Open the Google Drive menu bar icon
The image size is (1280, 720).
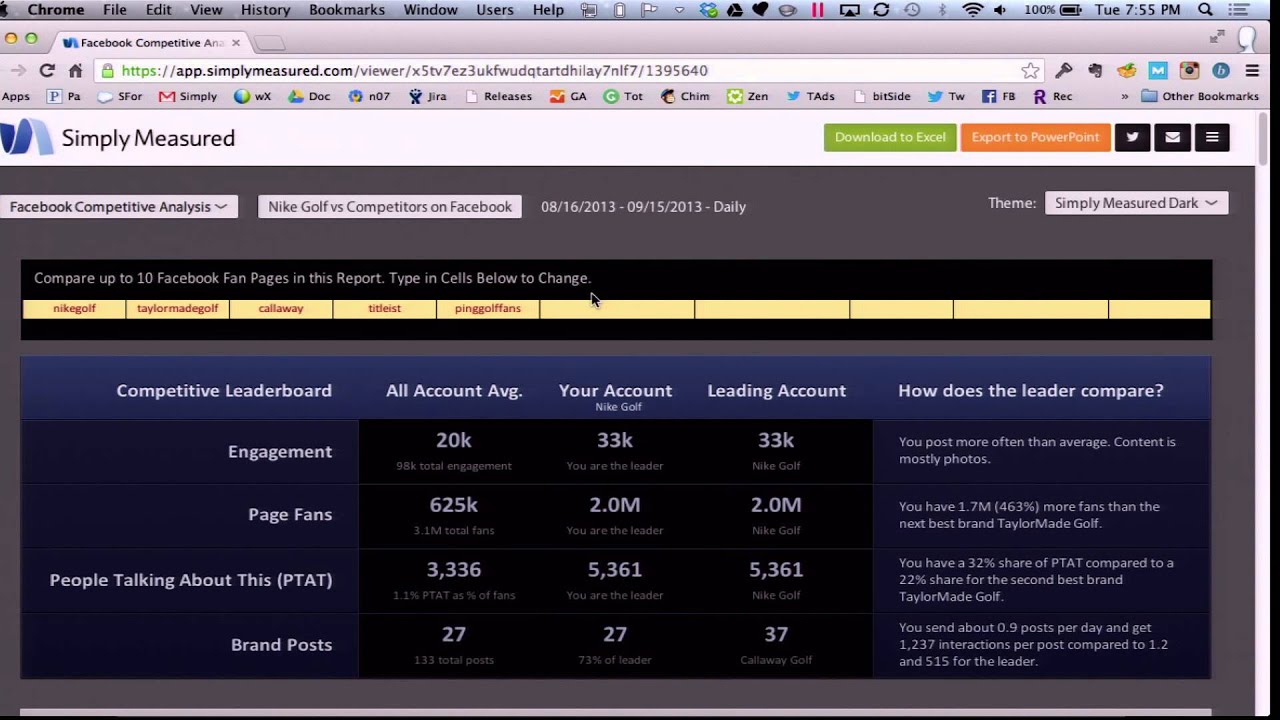(x=735, y=10)
